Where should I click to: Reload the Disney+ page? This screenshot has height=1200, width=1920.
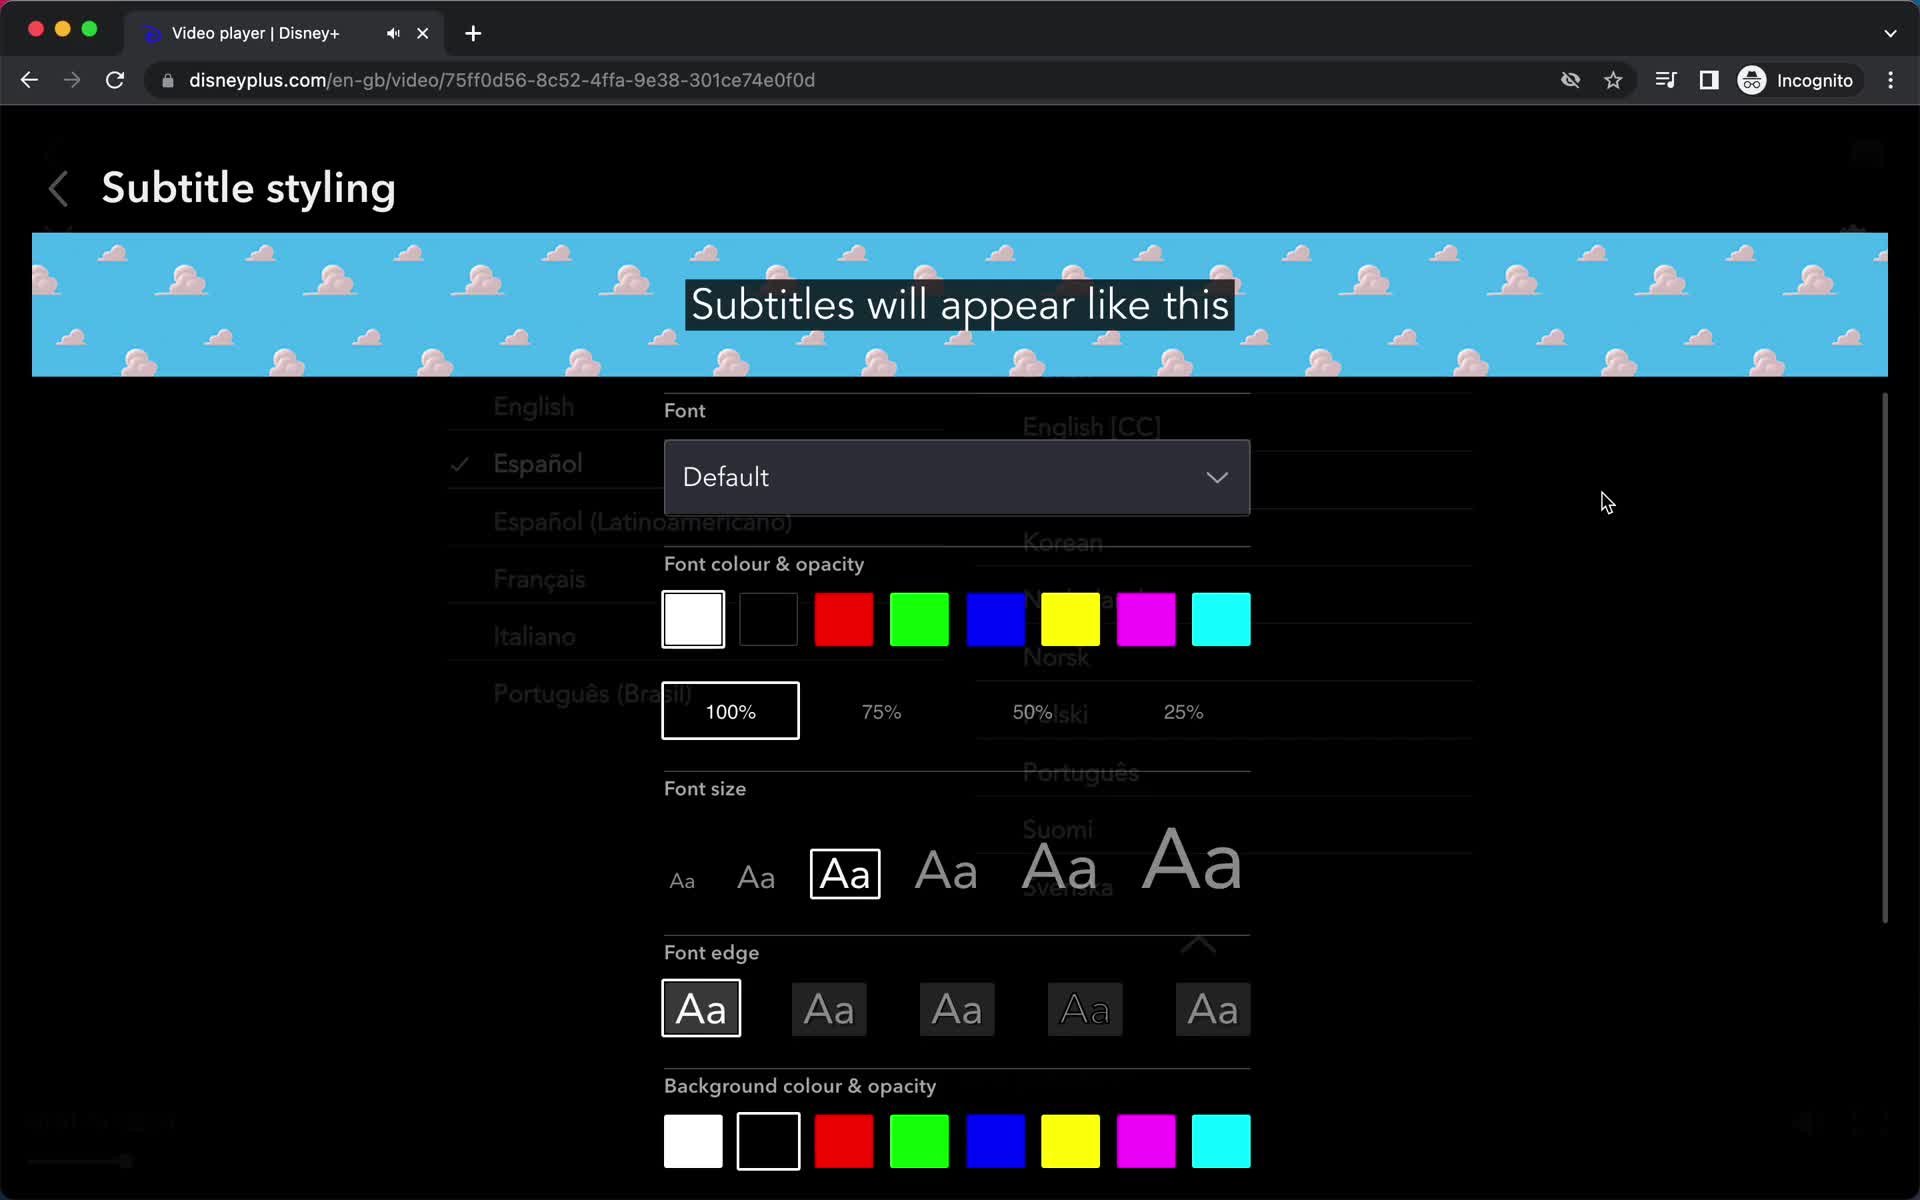(115, 80)
